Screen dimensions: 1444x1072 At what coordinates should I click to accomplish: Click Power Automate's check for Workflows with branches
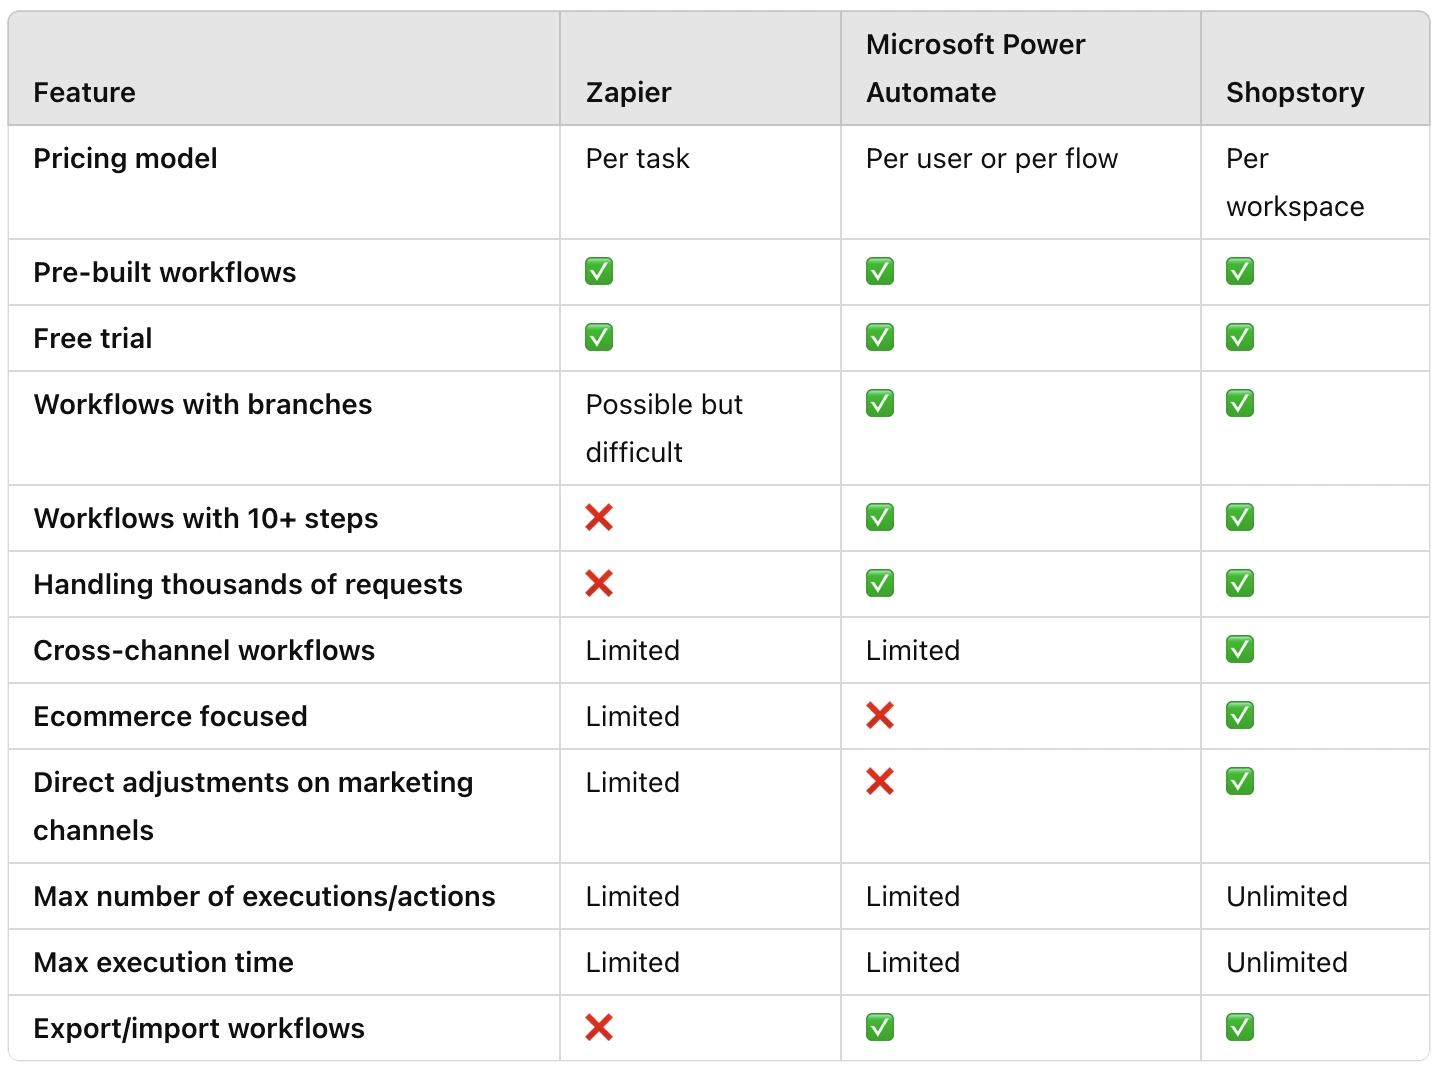[x=880, y=403]
